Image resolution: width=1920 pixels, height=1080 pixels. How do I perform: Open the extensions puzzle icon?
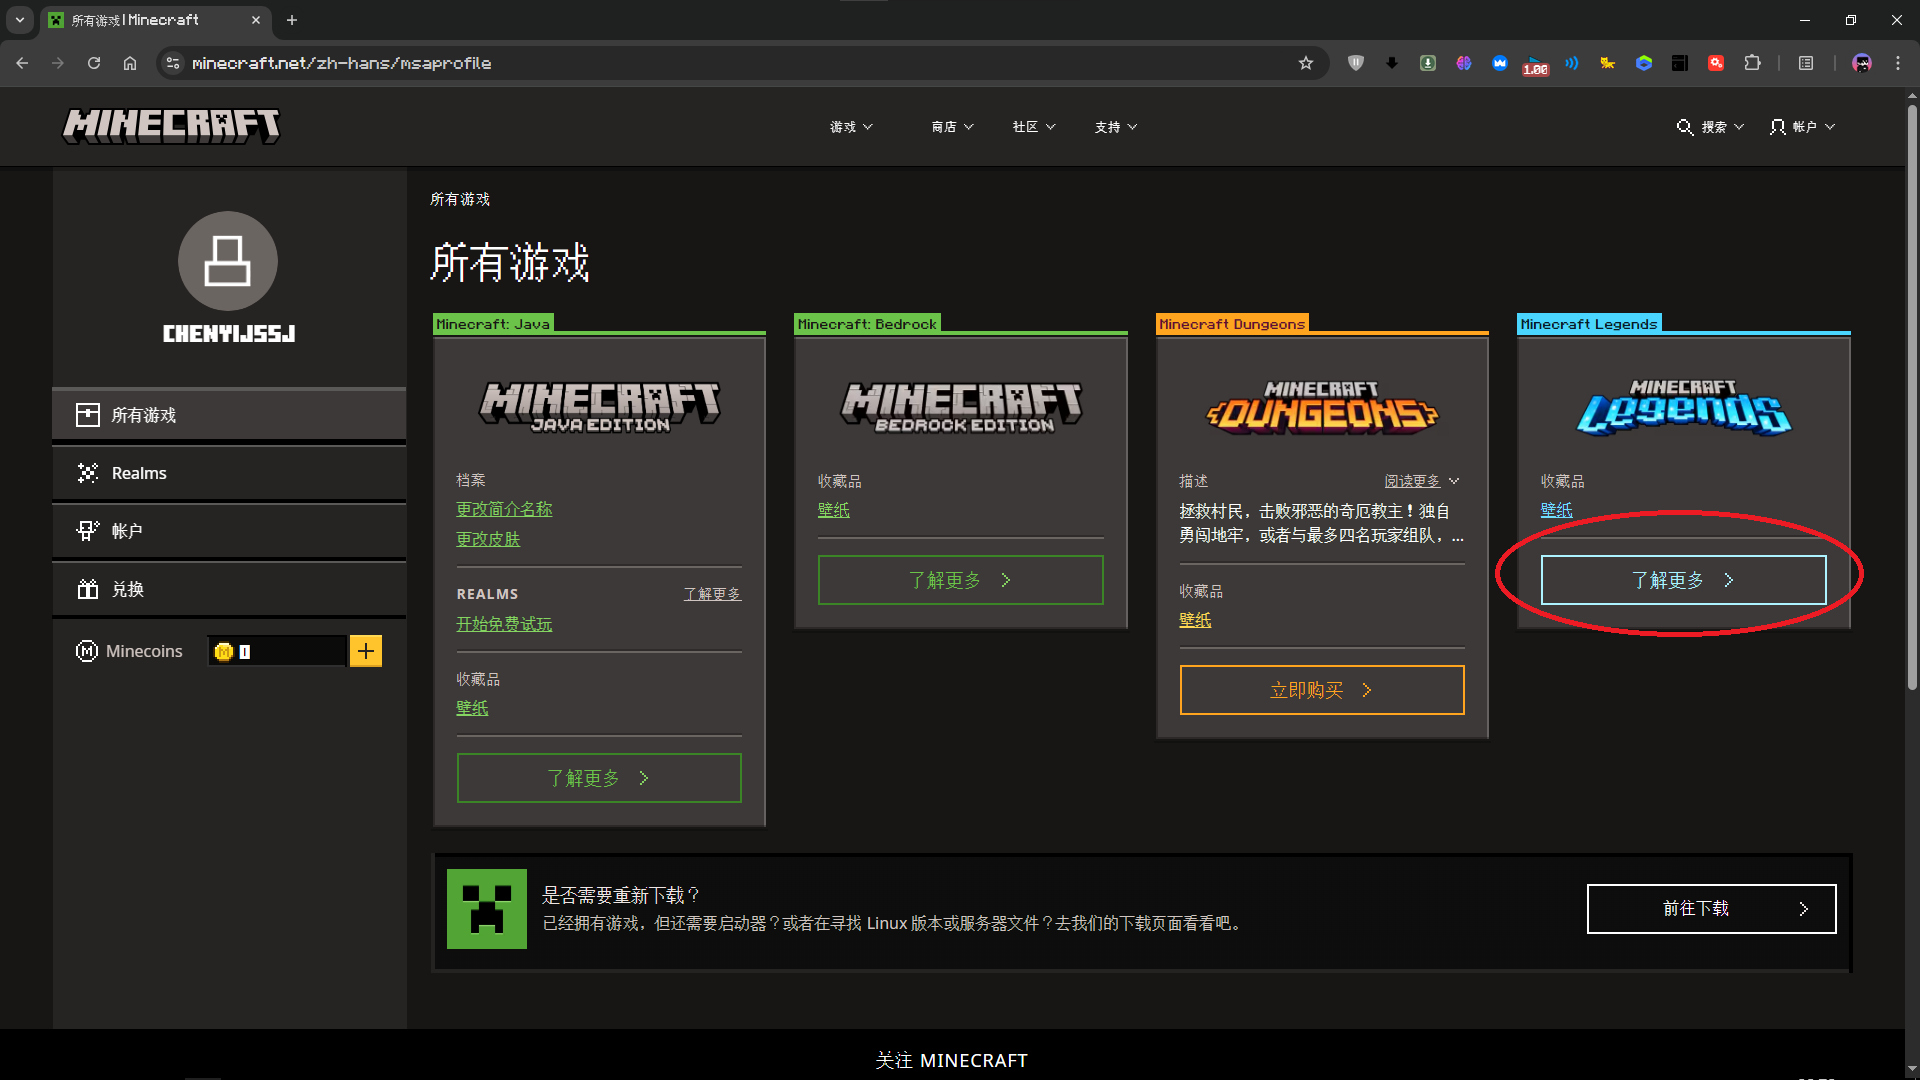[x=1752, y=63]
